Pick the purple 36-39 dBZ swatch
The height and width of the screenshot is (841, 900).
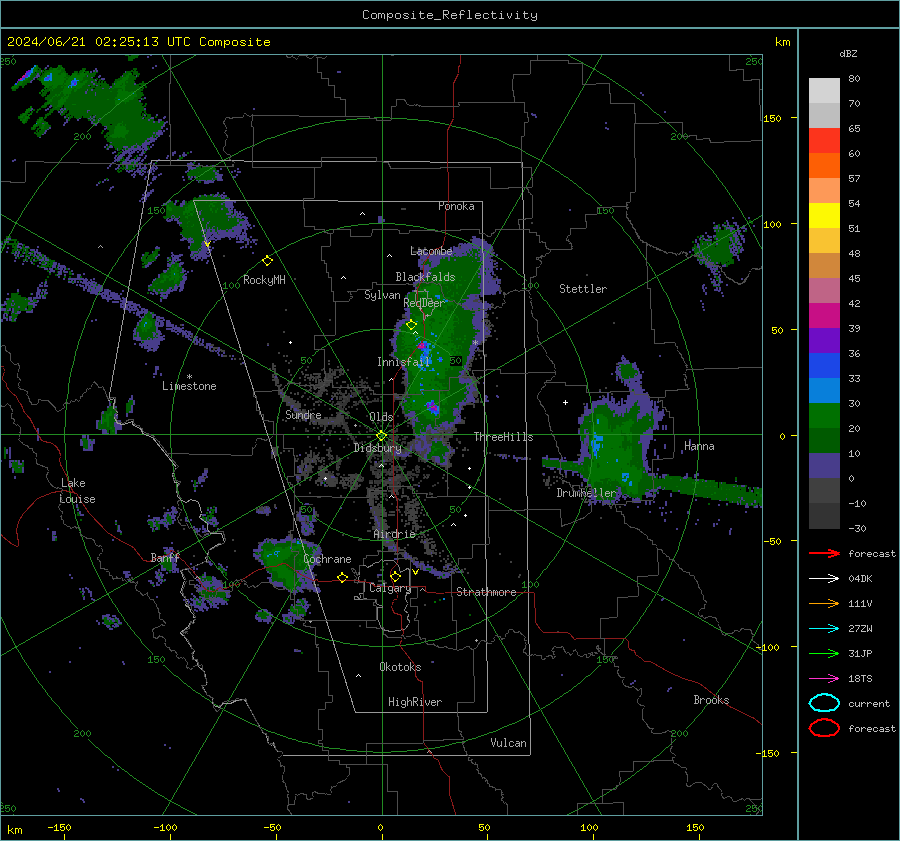[x=824, y=340]
